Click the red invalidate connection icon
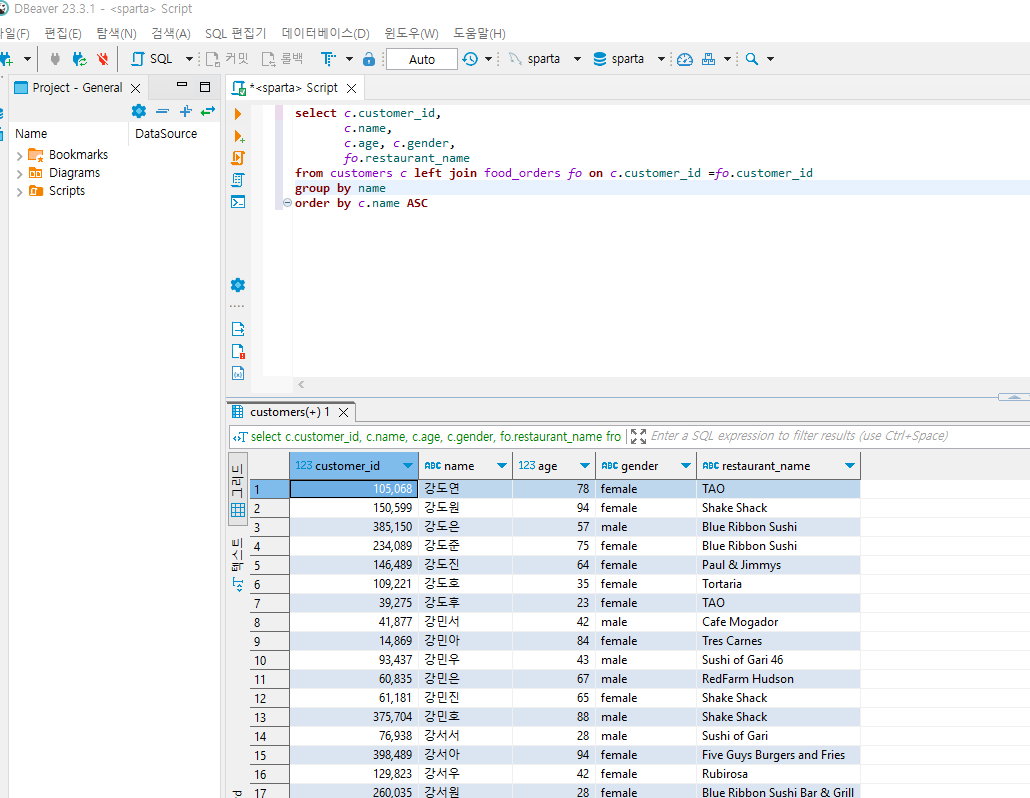1030x798 pixels. point(102,59)
